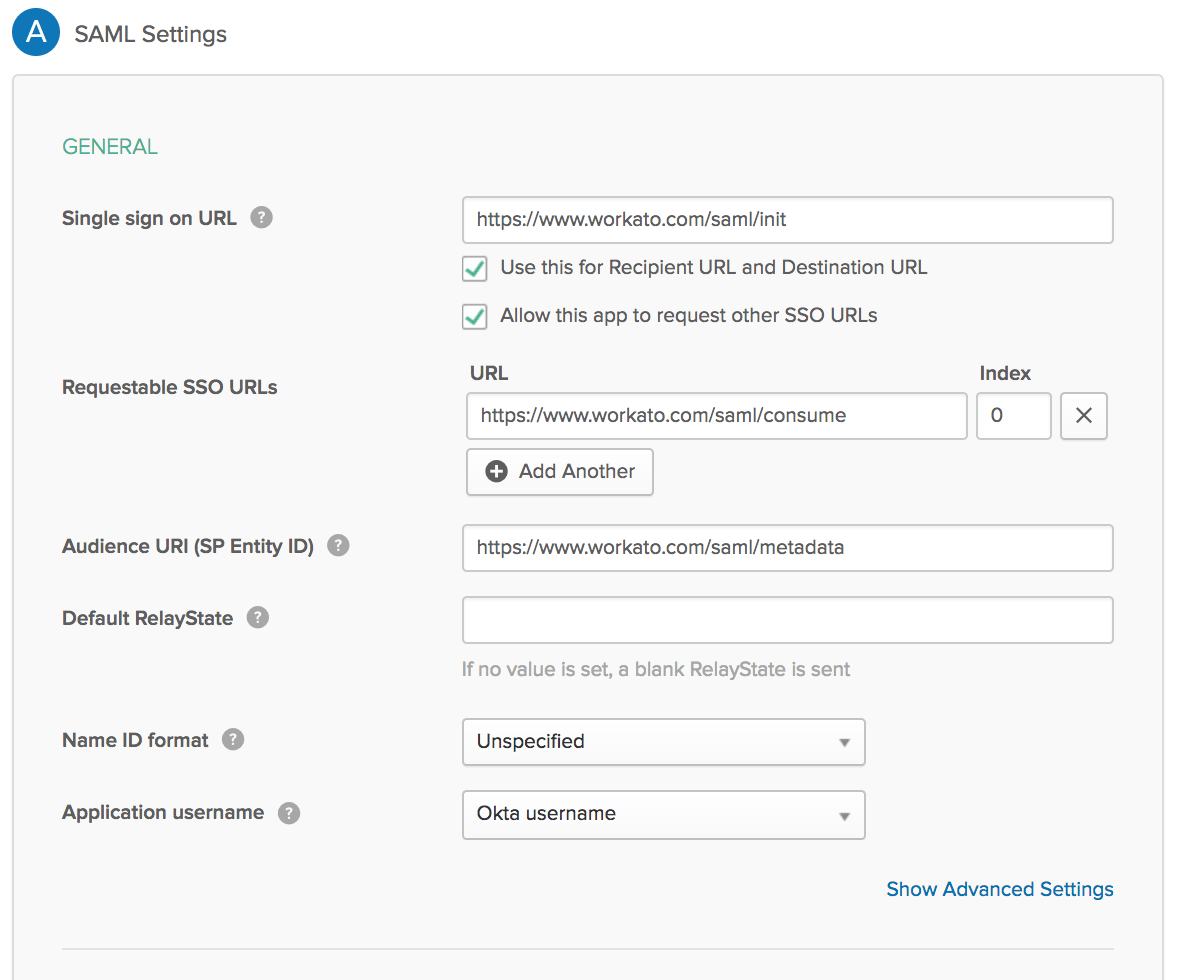Expand Show Advanced Settings
This screenshot has width=1188, height=980.
pos(999,889)
